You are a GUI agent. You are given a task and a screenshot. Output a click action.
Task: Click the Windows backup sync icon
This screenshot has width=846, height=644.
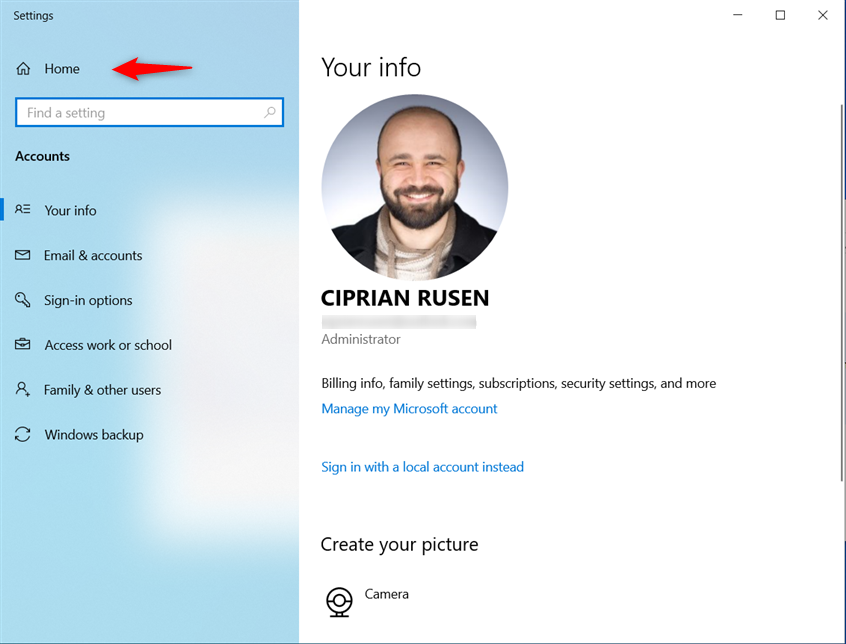pos(23,434)
